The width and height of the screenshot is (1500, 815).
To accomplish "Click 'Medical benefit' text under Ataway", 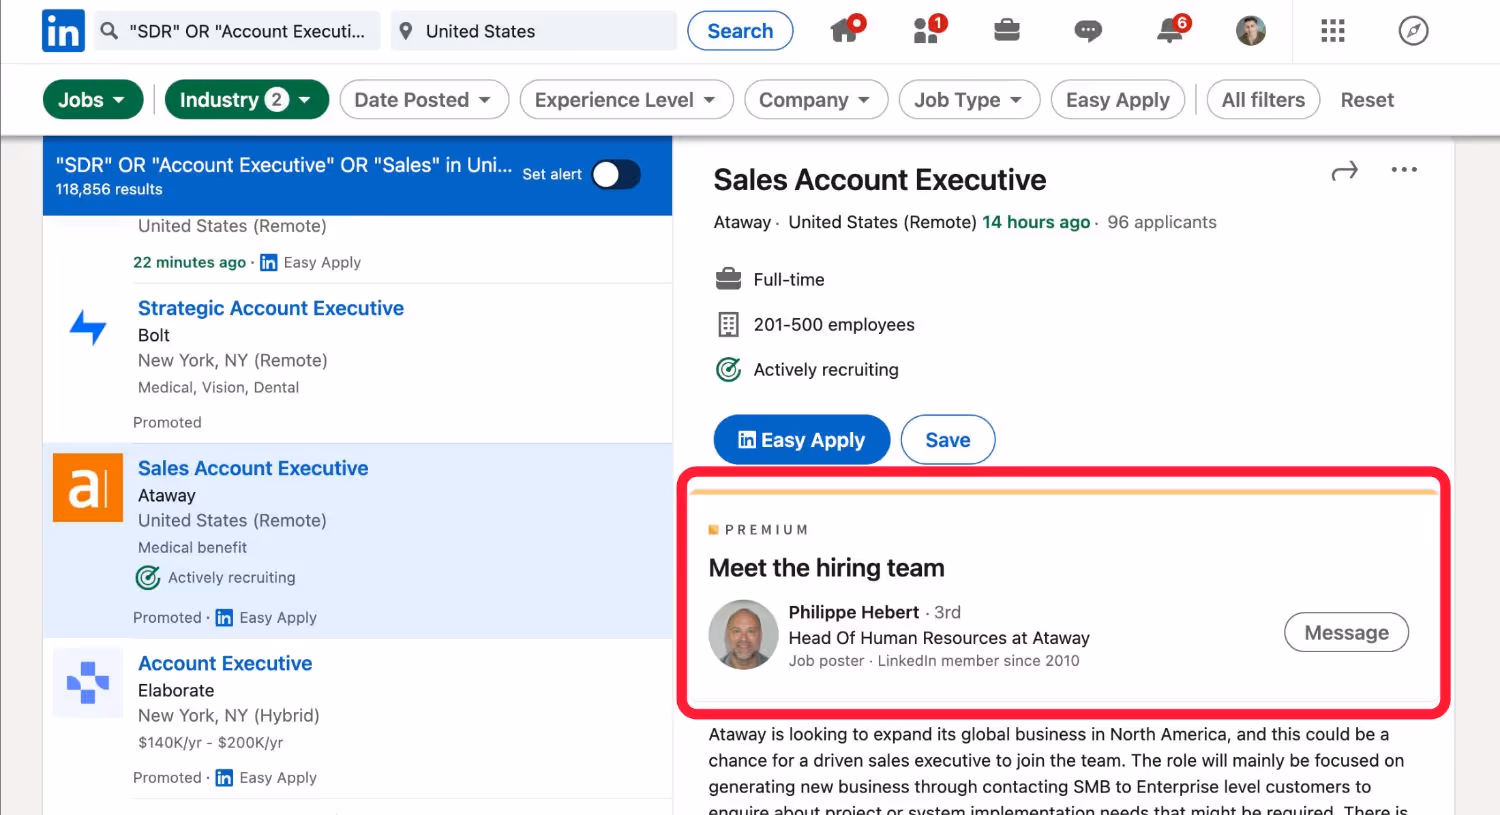I will pyautogui.click(x=192, y=547).
